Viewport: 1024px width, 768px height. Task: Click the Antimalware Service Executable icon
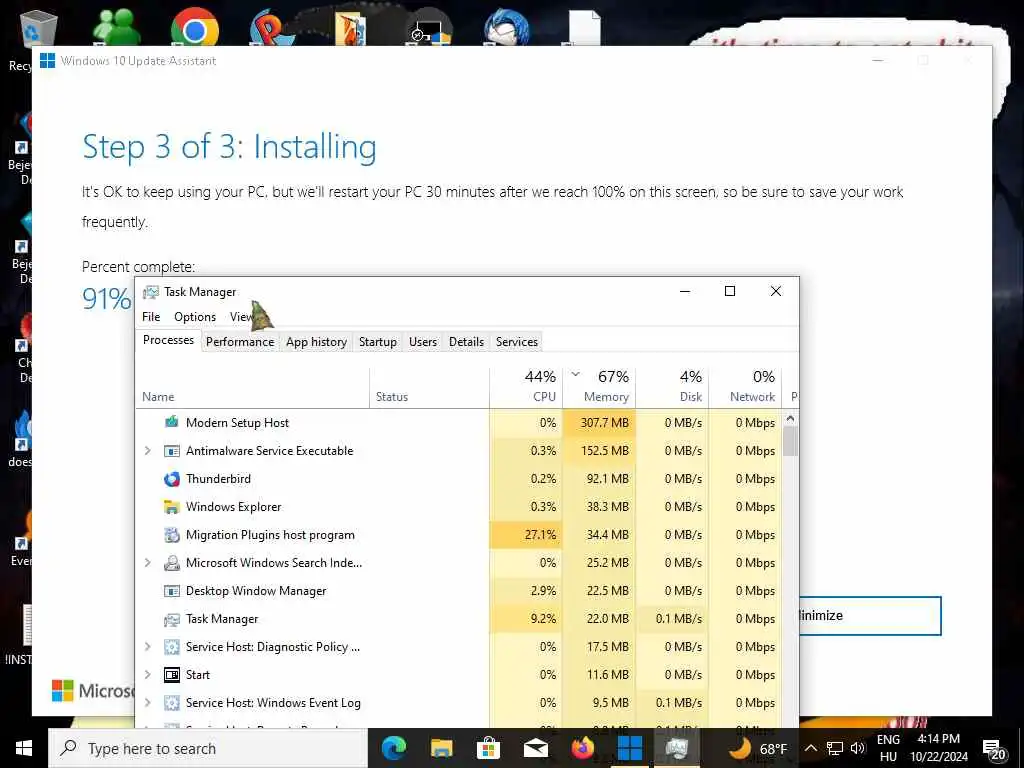pyautogui.click(x=172, y=451)
